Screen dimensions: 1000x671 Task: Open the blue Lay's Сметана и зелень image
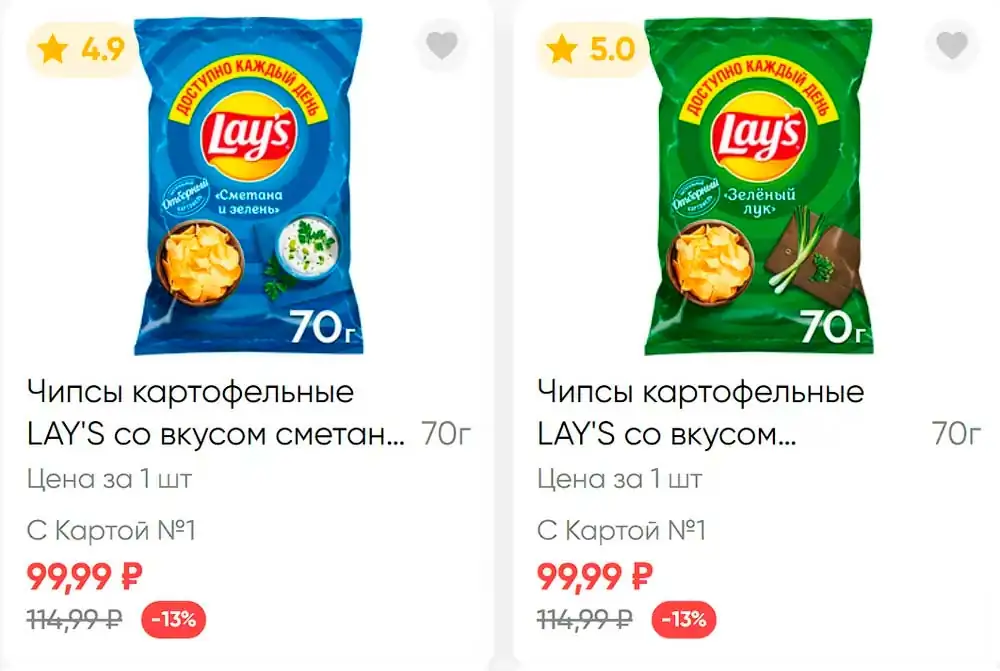click(249, 186)
